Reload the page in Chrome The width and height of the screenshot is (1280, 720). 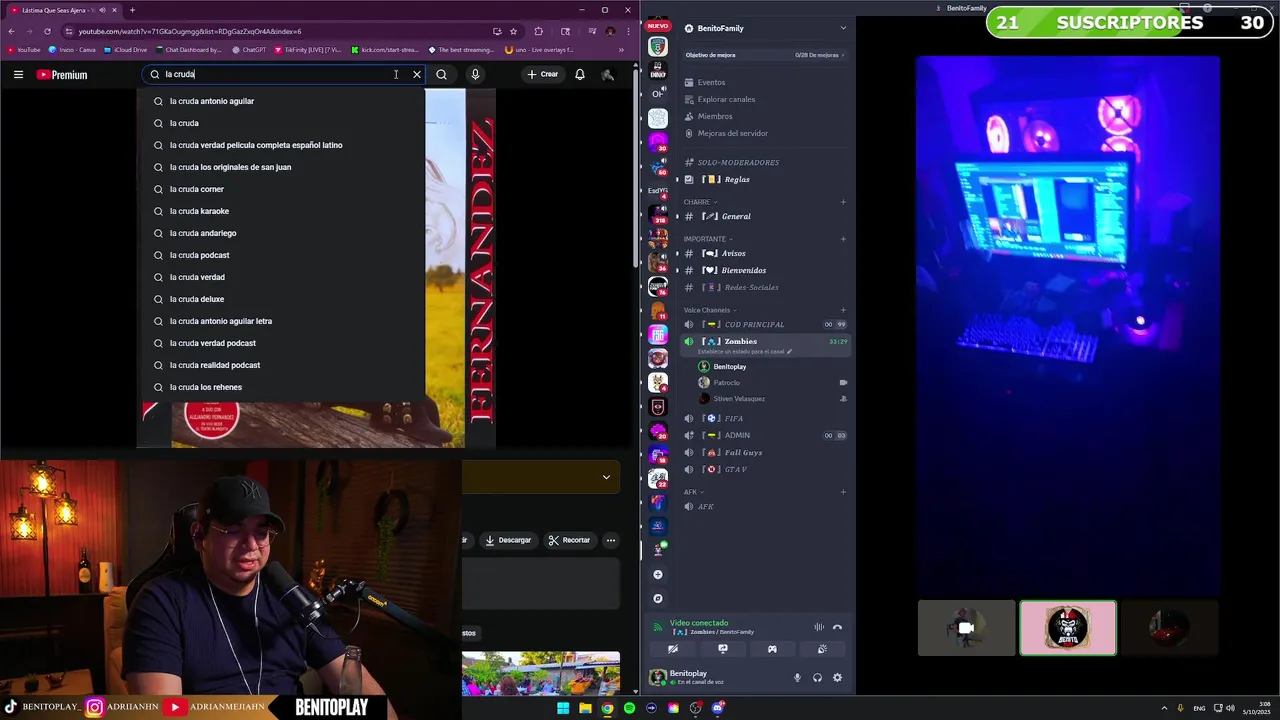47,31
